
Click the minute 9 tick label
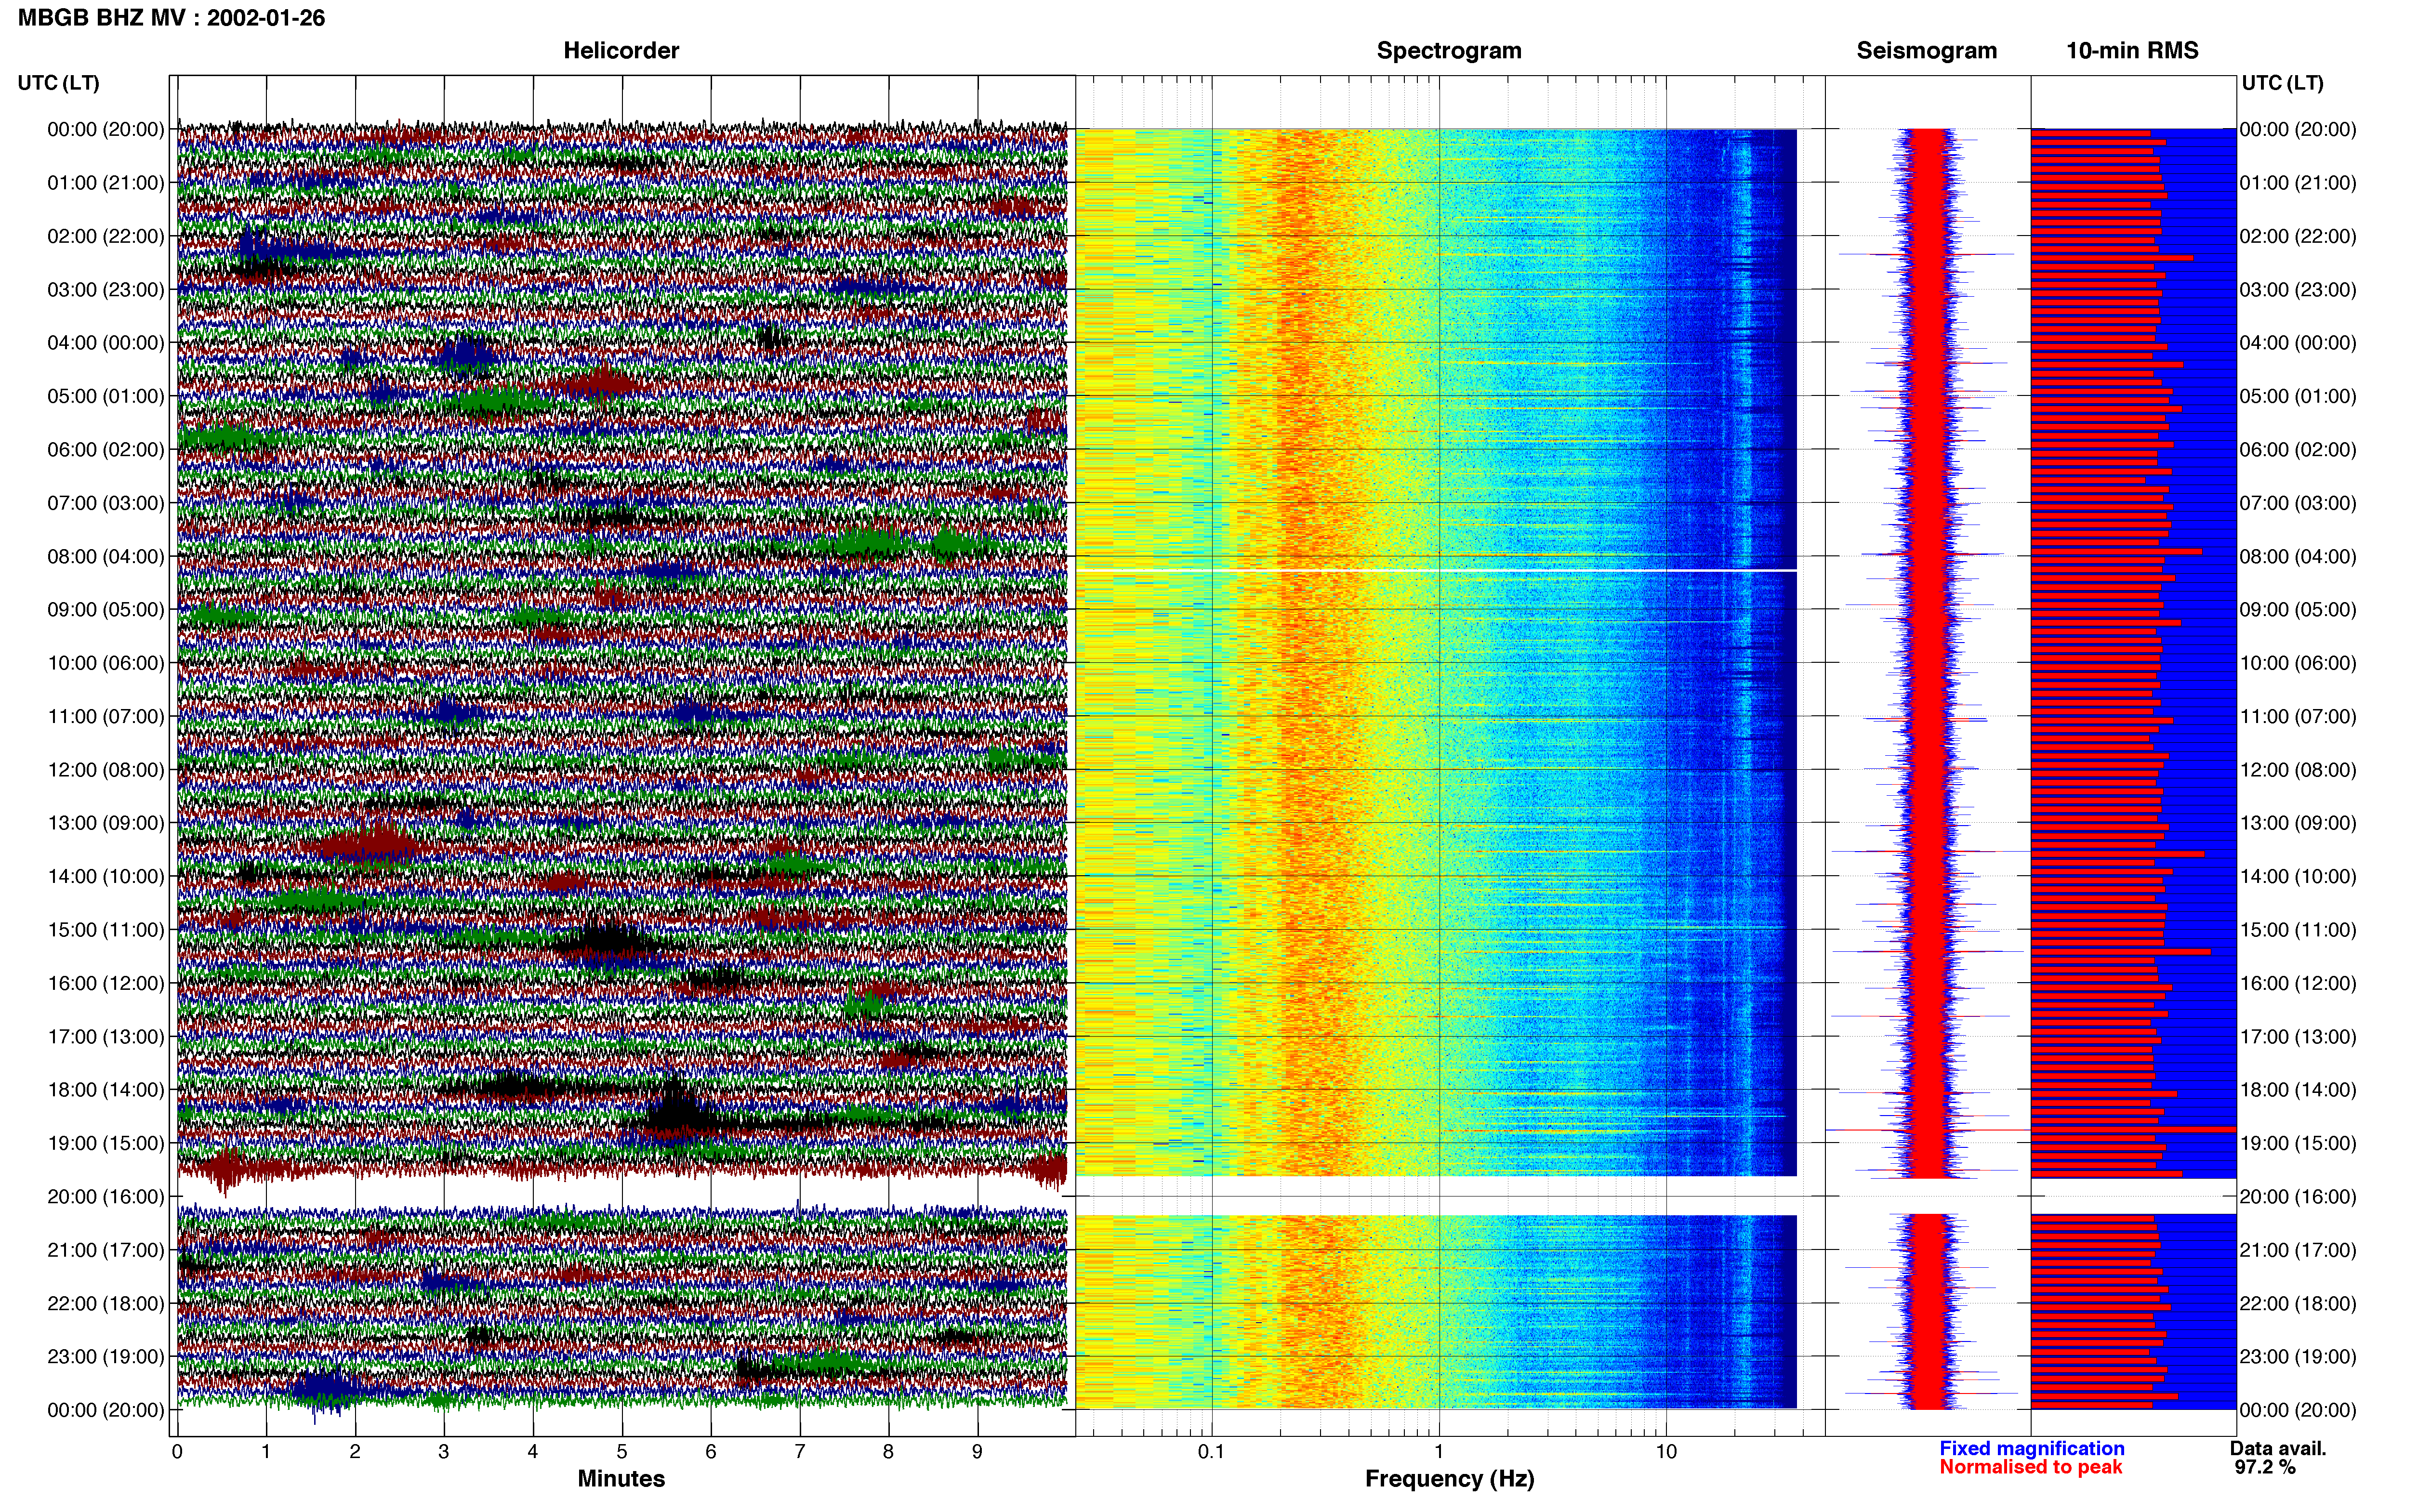click(977, 1452)
